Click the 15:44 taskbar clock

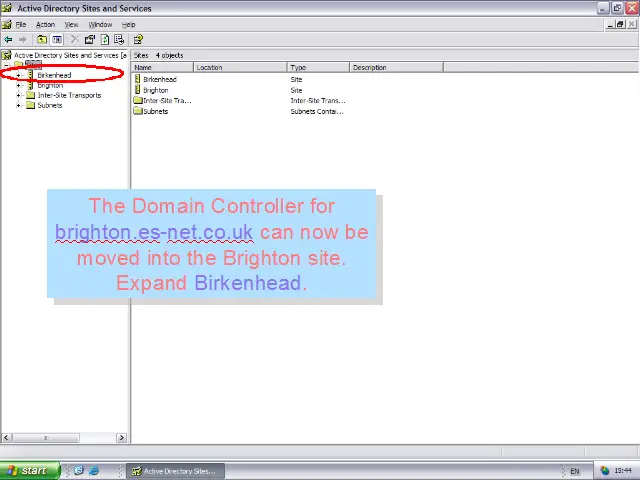tap(623, 471)
